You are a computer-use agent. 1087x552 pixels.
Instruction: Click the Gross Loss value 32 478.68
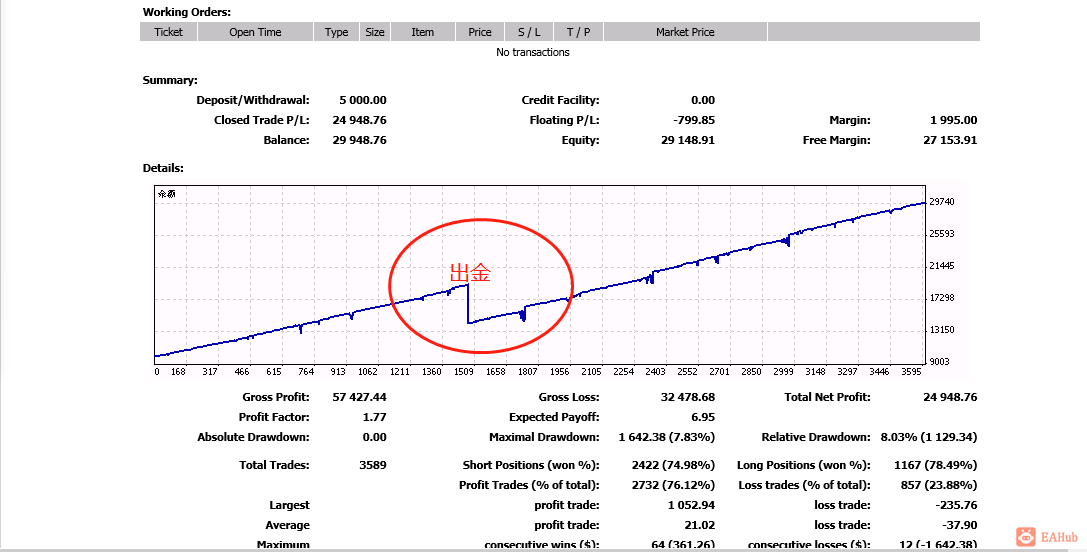click(688, 397)
